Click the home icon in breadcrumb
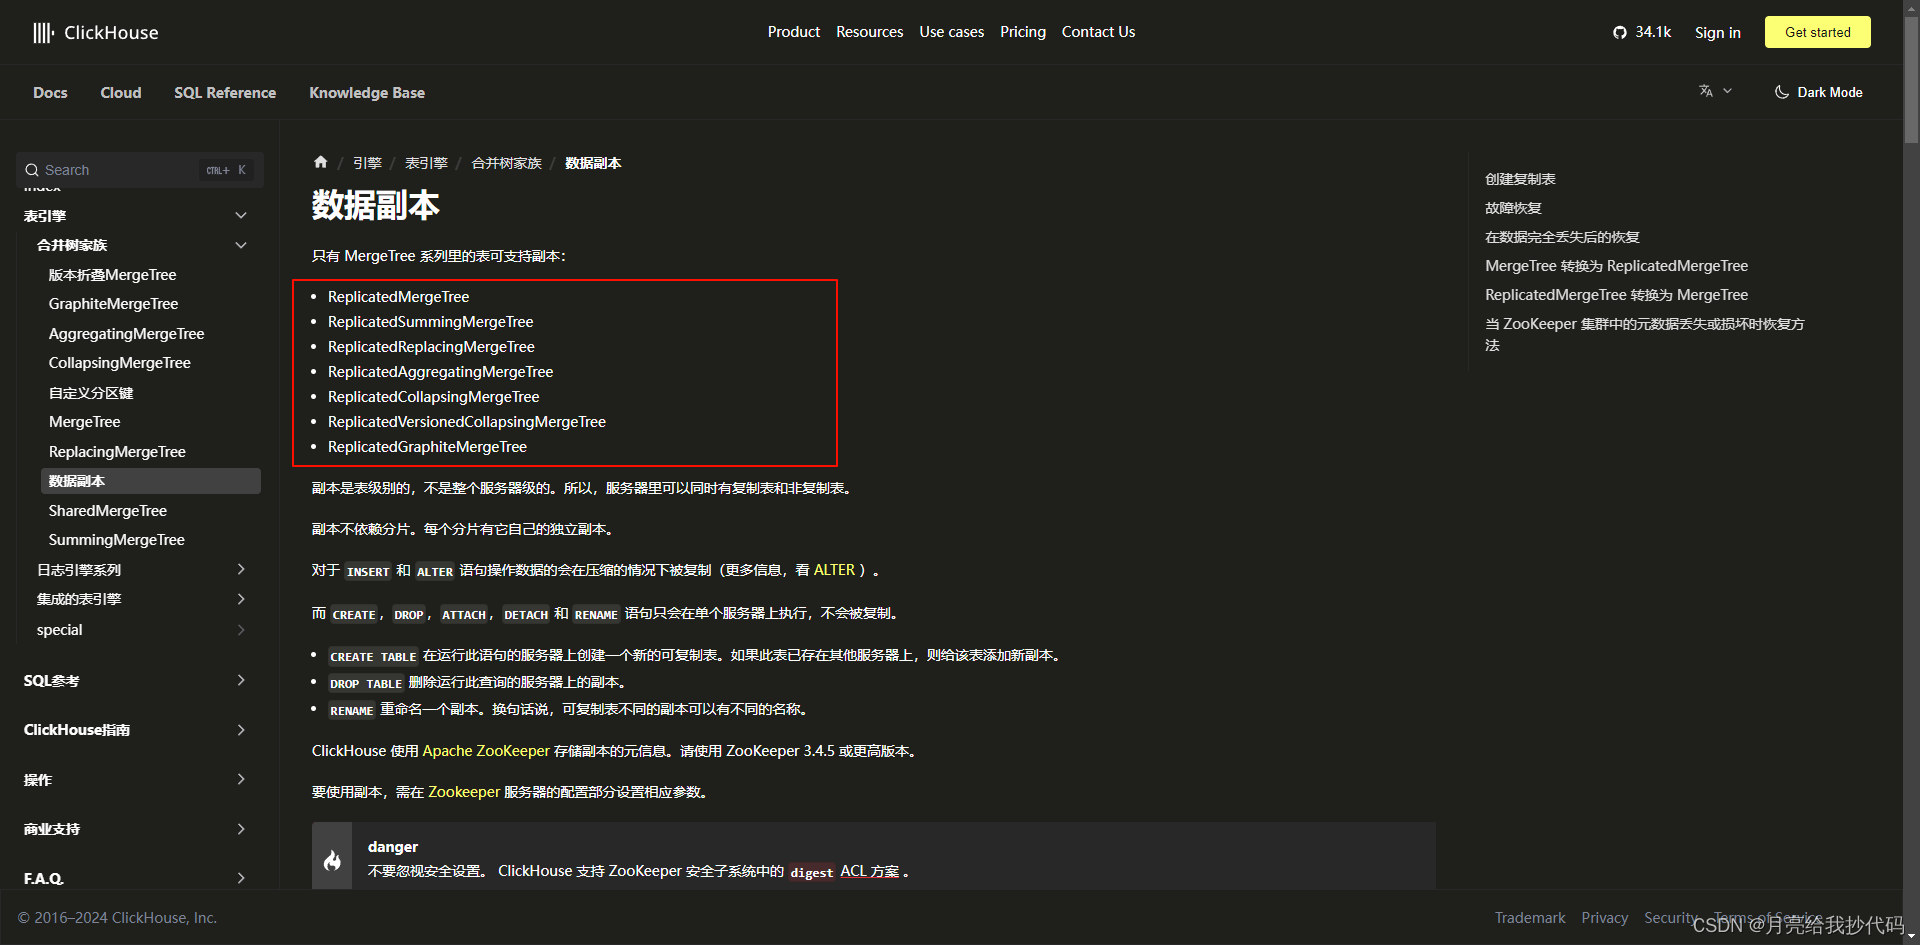Image resolution: width=1920 pixels, height=945 pixels. coord(320,162)
